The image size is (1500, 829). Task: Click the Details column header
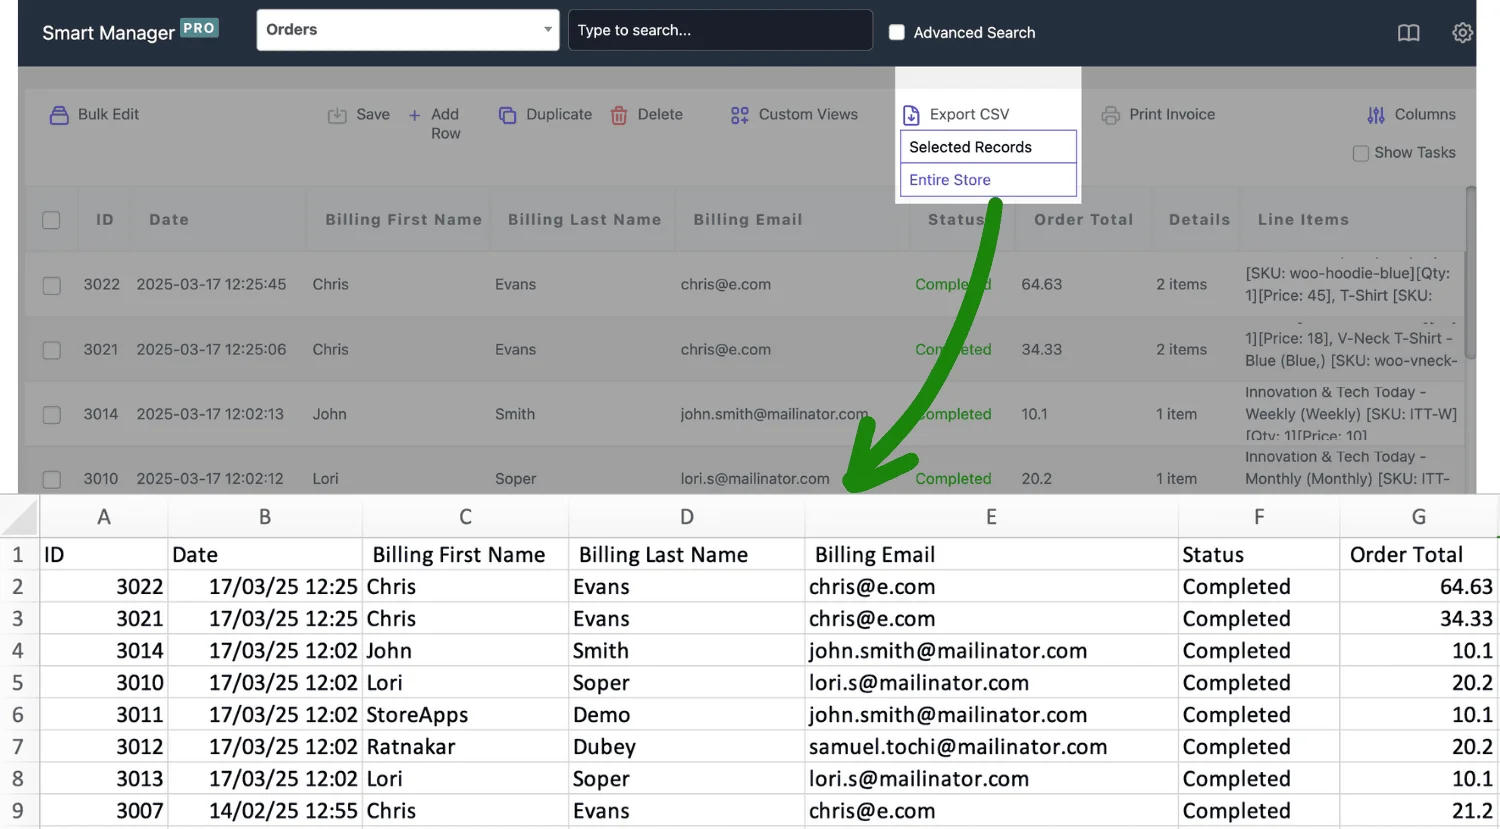pyautogui.click(x=1199, y=220)
